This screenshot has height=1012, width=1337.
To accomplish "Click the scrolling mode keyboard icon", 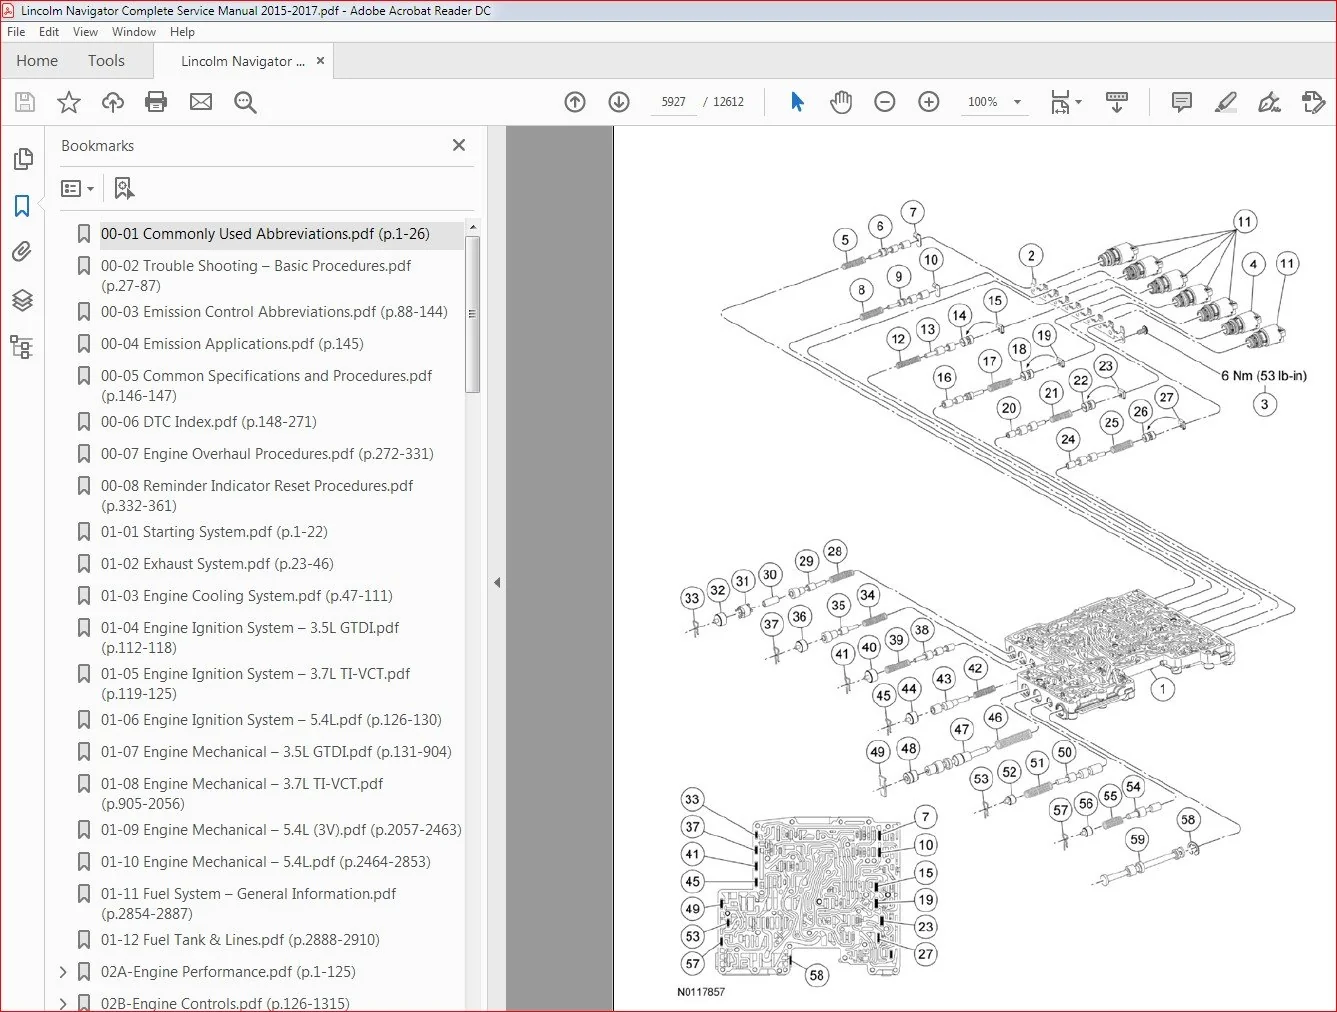I will [1117, 102].
